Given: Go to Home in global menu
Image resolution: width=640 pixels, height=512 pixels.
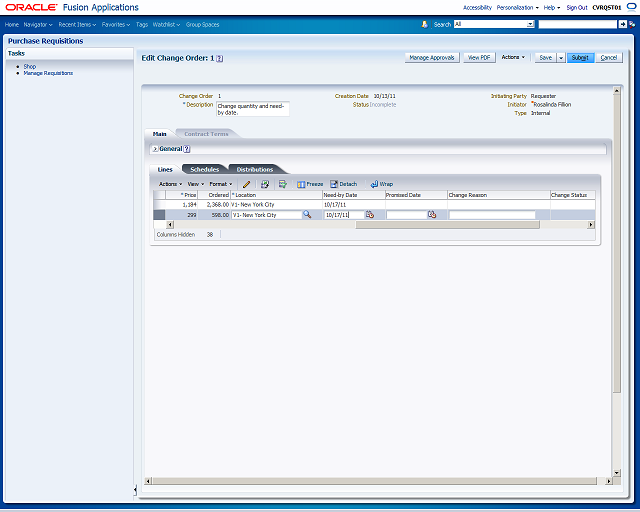Looking at the screenshot, I should click(12, 24).
